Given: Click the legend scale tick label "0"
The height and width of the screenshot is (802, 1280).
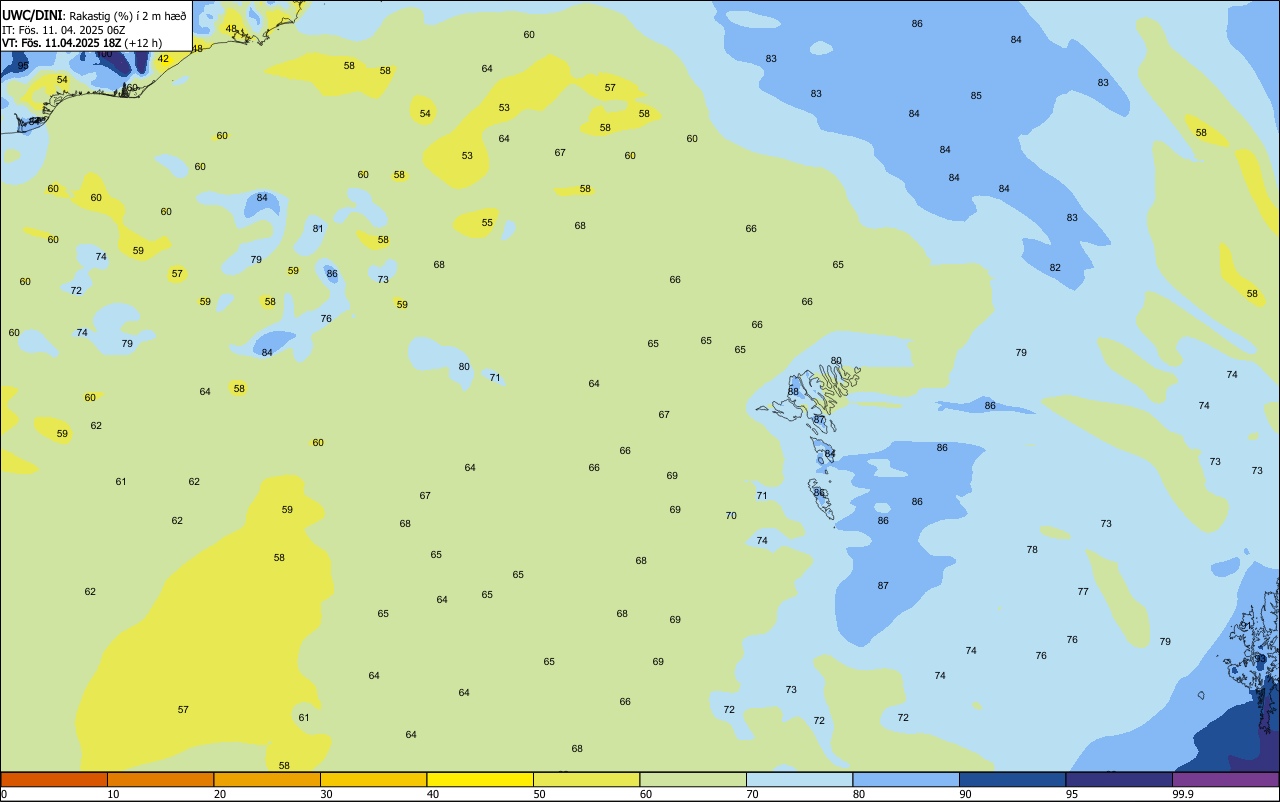Looking at the screenshot, I should tap(4, 794).
